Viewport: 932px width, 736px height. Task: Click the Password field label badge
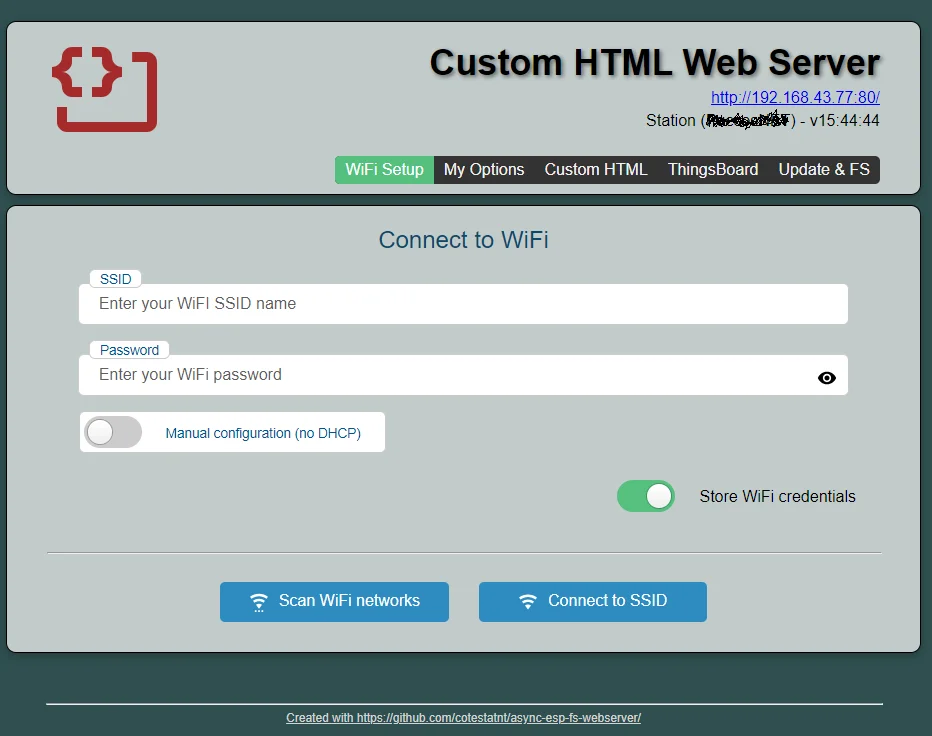[x=129, y=349]
